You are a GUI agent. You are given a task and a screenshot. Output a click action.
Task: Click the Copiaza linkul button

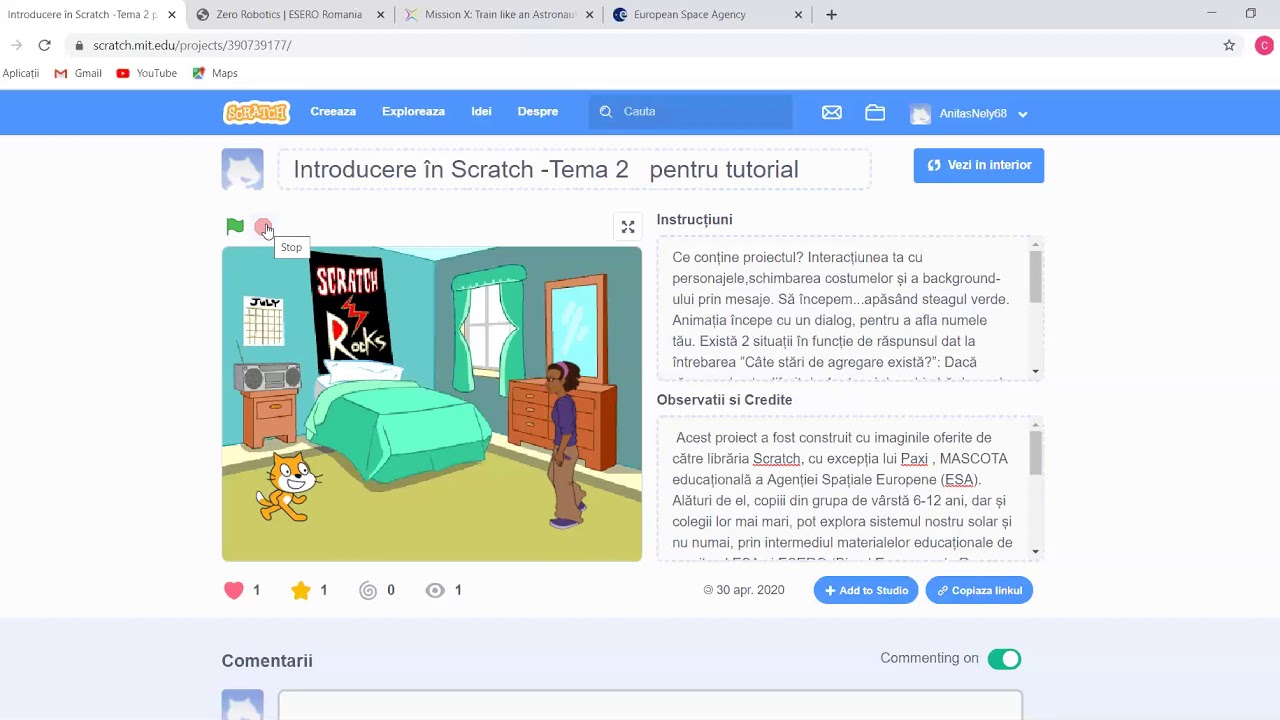click(979, 591)
